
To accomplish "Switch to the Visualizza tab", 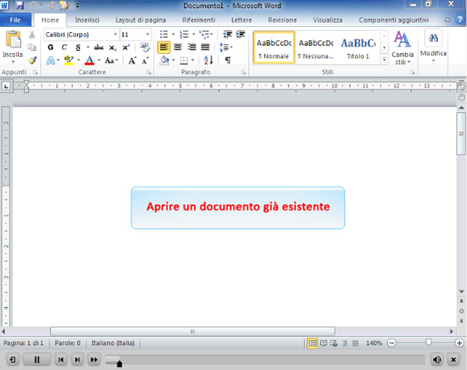I will (328, 20).
